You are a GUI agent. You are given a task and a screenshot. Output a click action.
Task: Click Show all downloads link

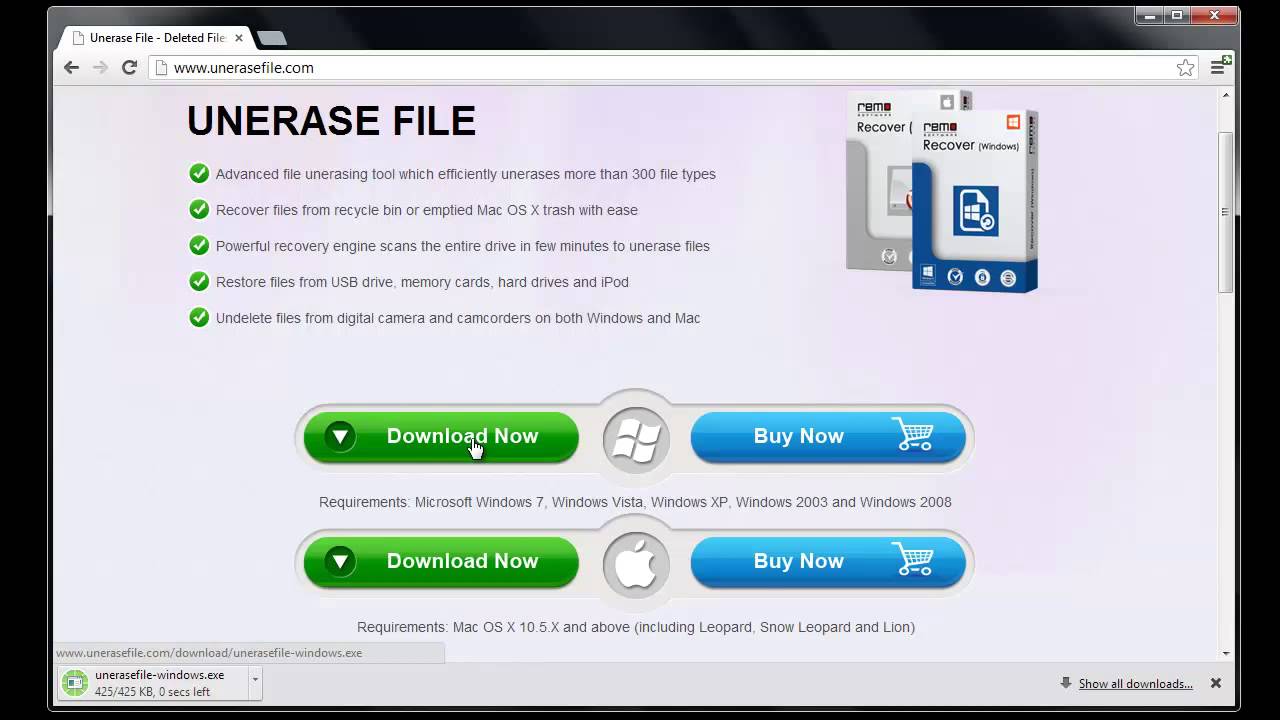[x=1135, y=684]
